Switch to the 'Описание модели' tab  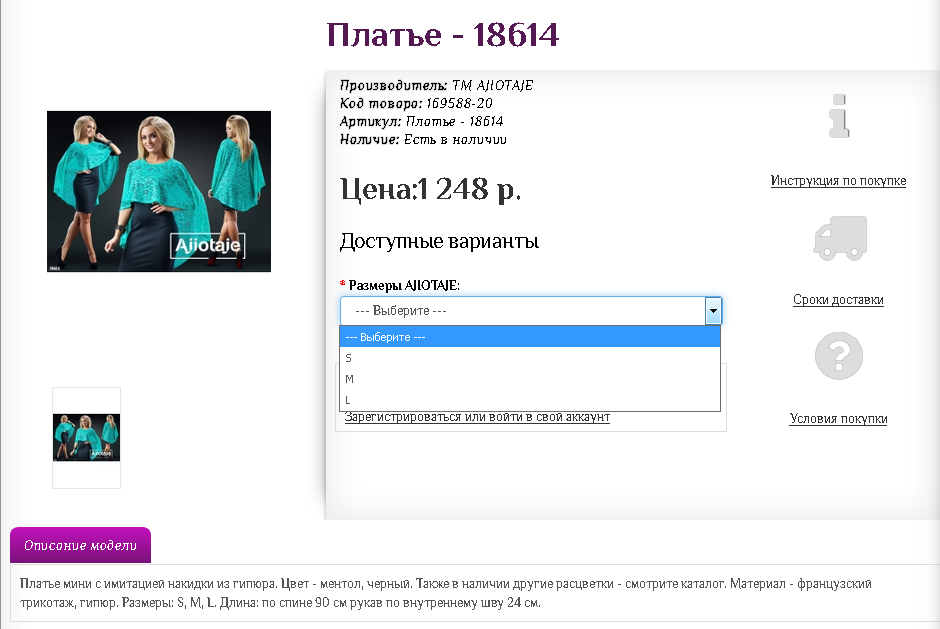coord(80,545)
